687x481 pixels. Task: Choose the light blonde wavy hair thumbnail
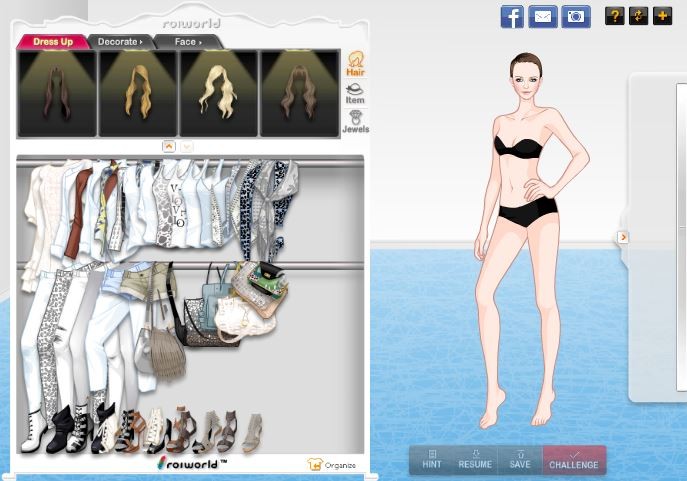click(219, 93)
